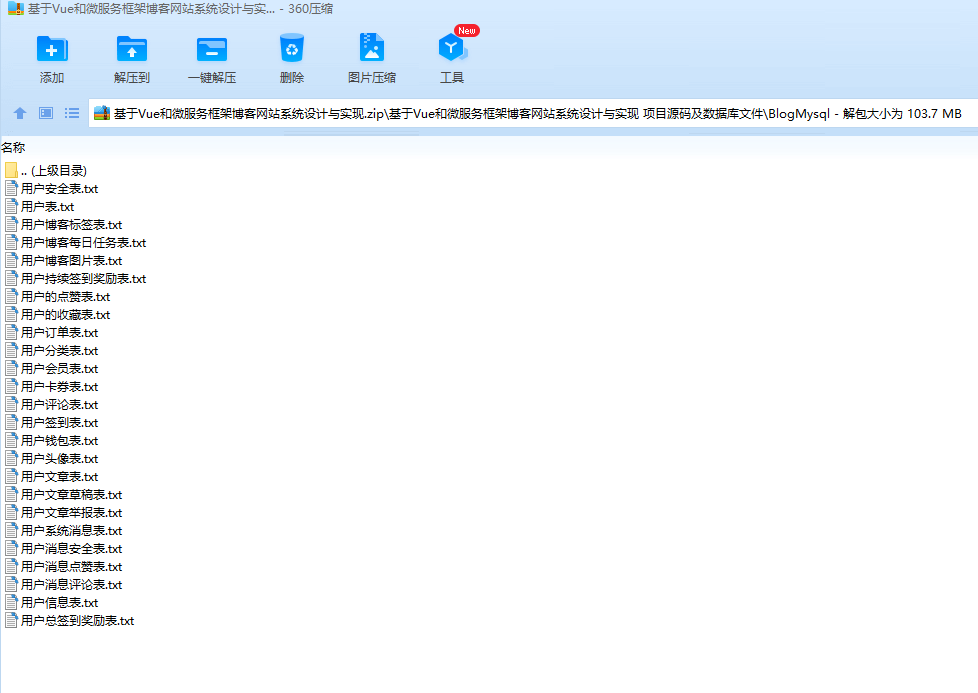
Task: Switch to icon view mode button
Action: coord(46,113)
